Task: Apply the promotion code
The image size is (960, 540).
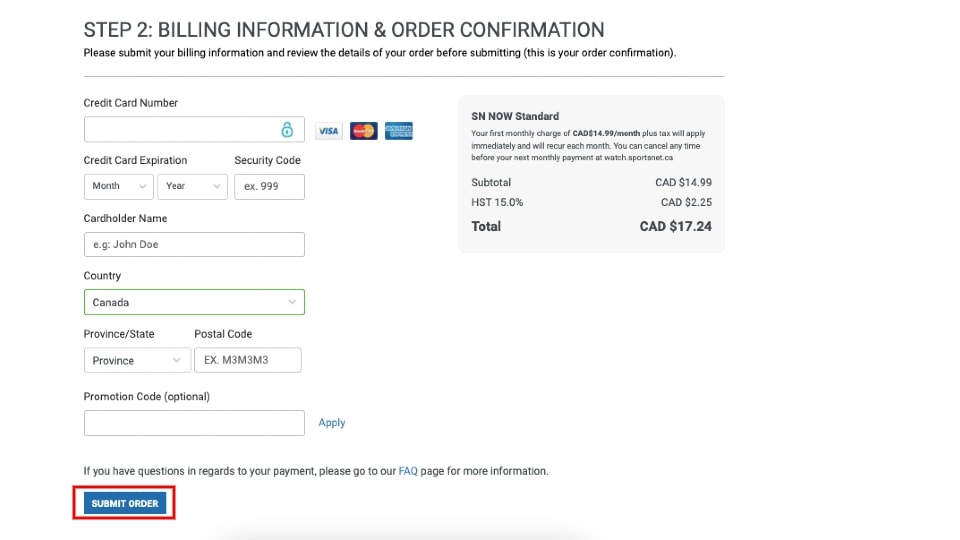Action: (332, 423)
